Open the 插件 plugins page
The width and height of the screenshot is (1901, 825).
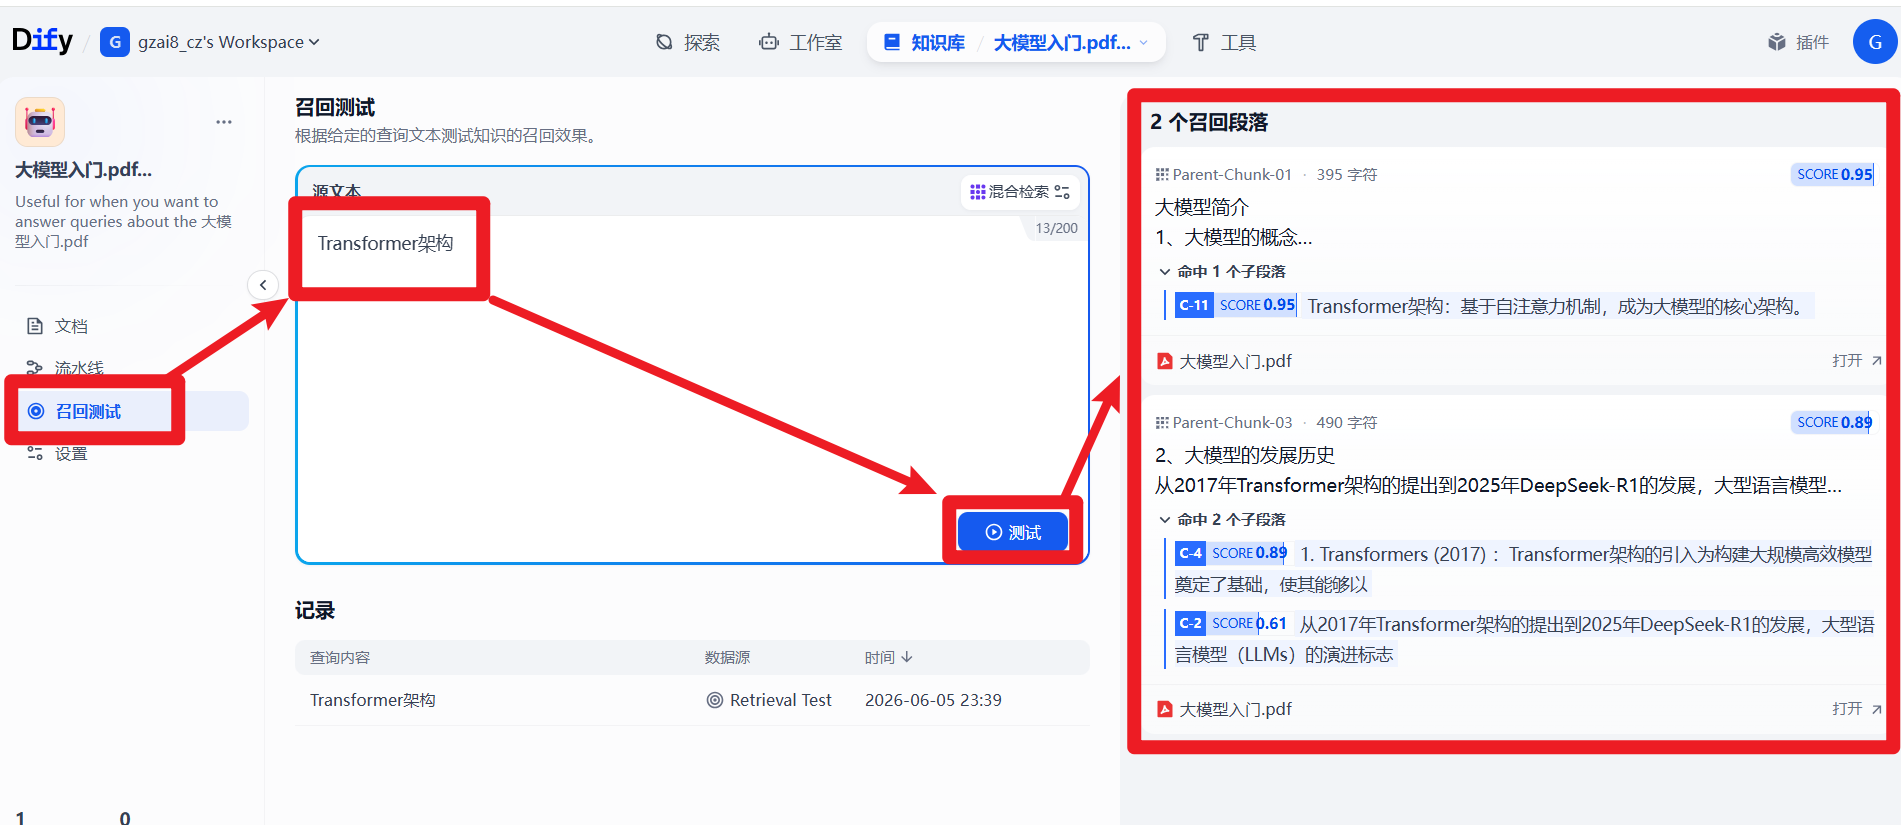tap(1798, 42)
